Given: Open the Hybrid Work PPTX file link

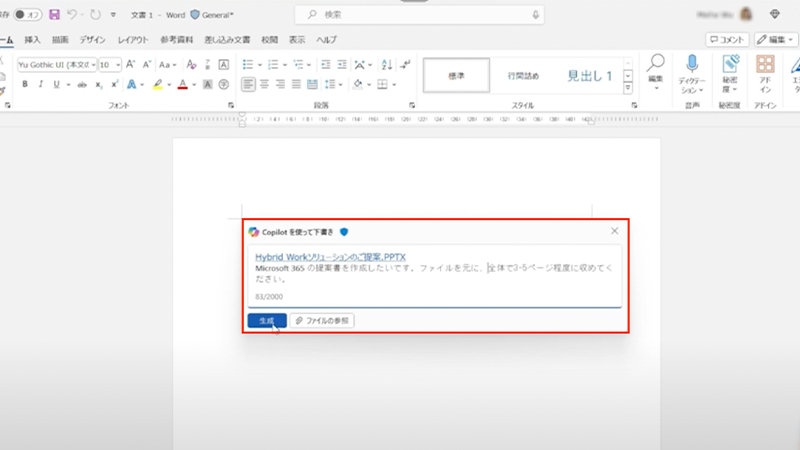Looking at the screenshot, I should (x=330, y=257).
